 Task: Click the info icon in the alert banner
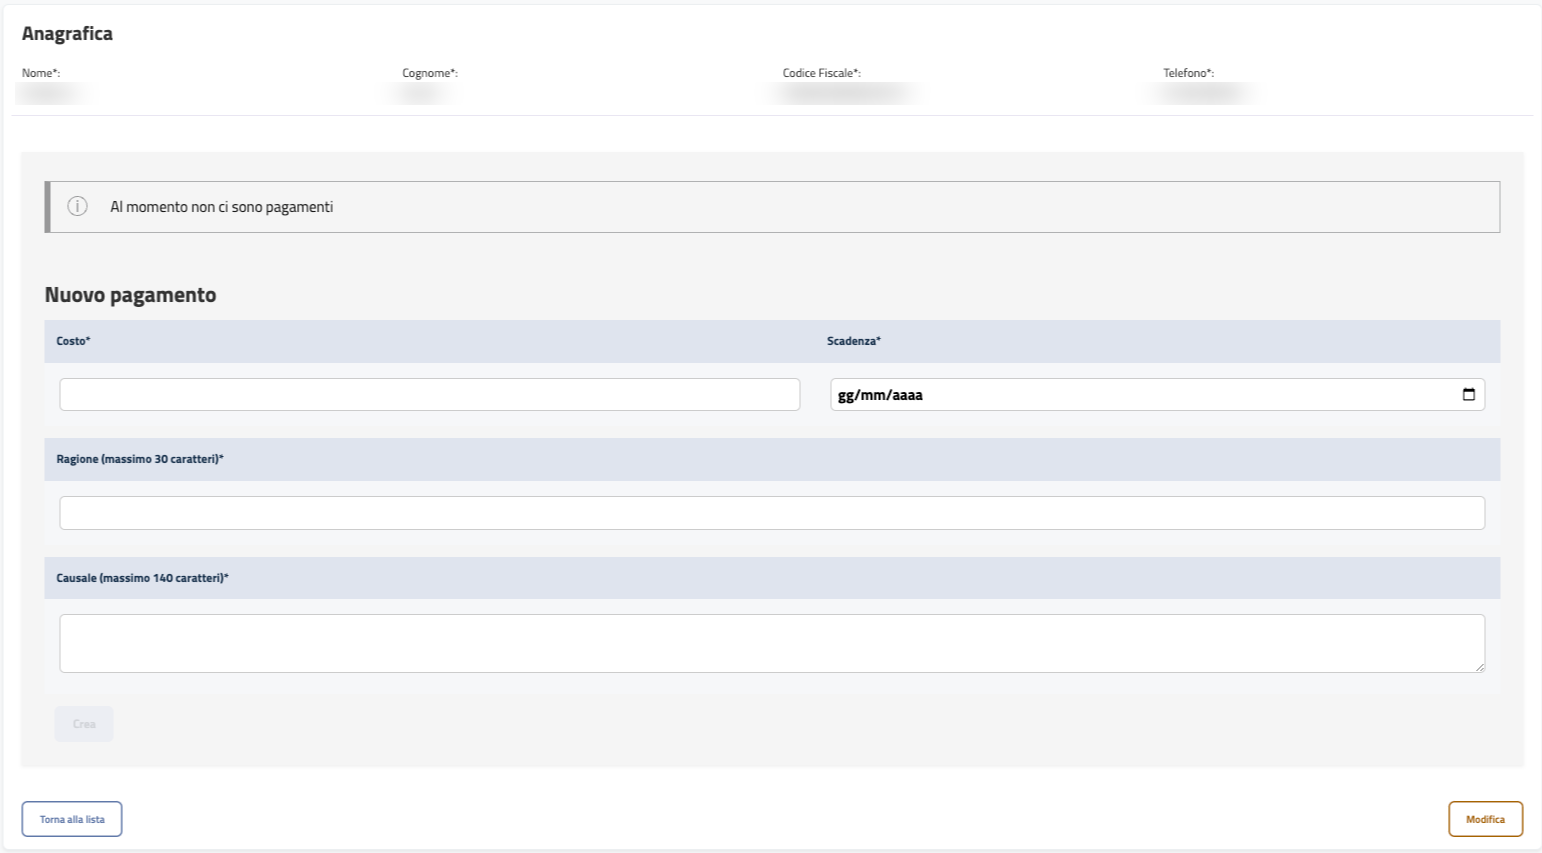pyautogui.click(x=77, y=207)
